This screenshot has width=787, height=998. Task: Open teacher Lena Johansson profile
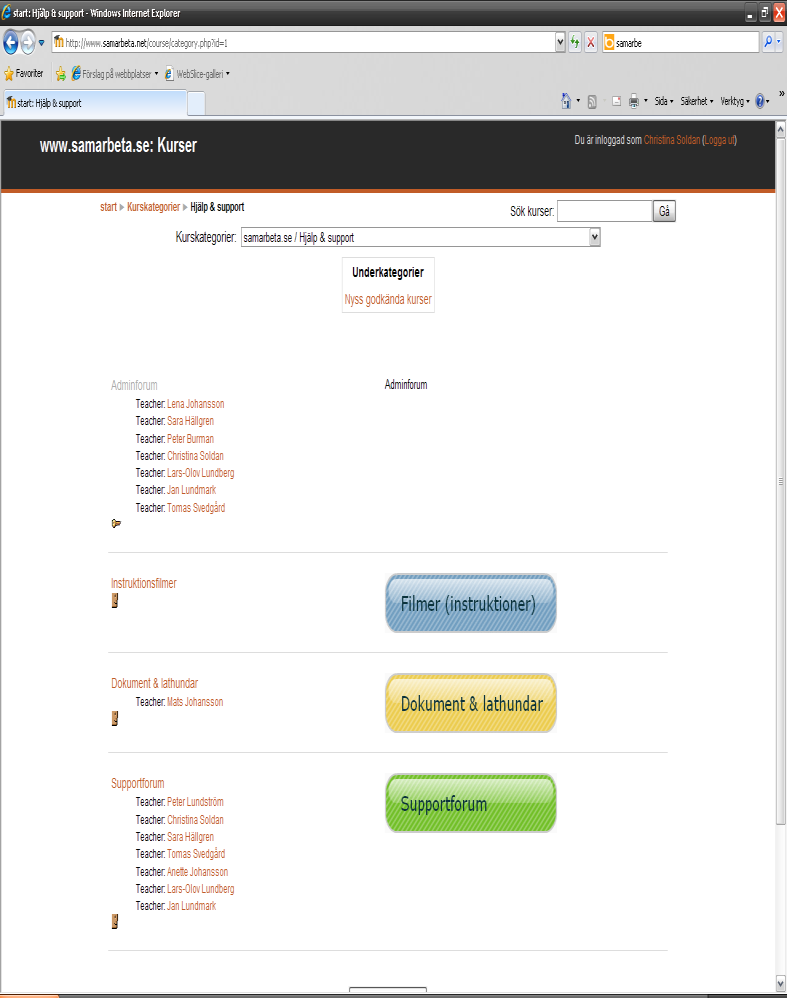point(195,404)
